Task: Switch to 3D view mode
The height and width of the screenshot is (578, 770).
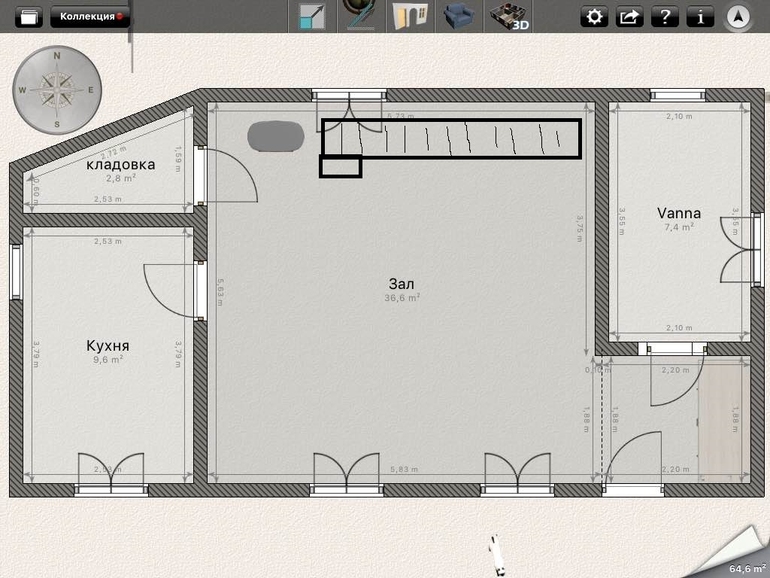Action: click(x=509, y=17)
